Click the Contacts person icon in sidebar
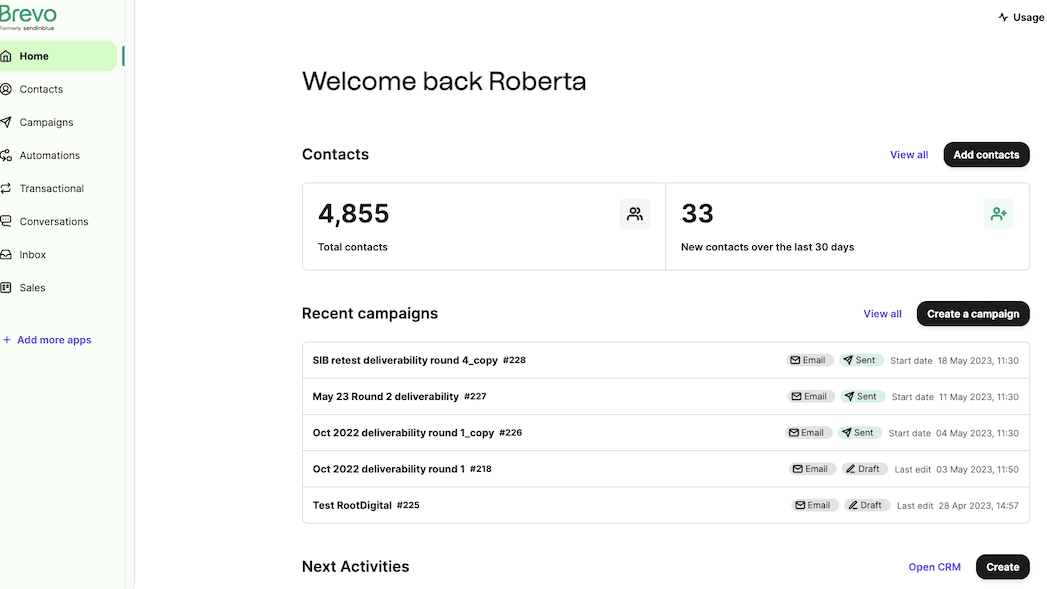Image resolution: width=1047 pixels, height=589 pixels. [x=6, y=89]
